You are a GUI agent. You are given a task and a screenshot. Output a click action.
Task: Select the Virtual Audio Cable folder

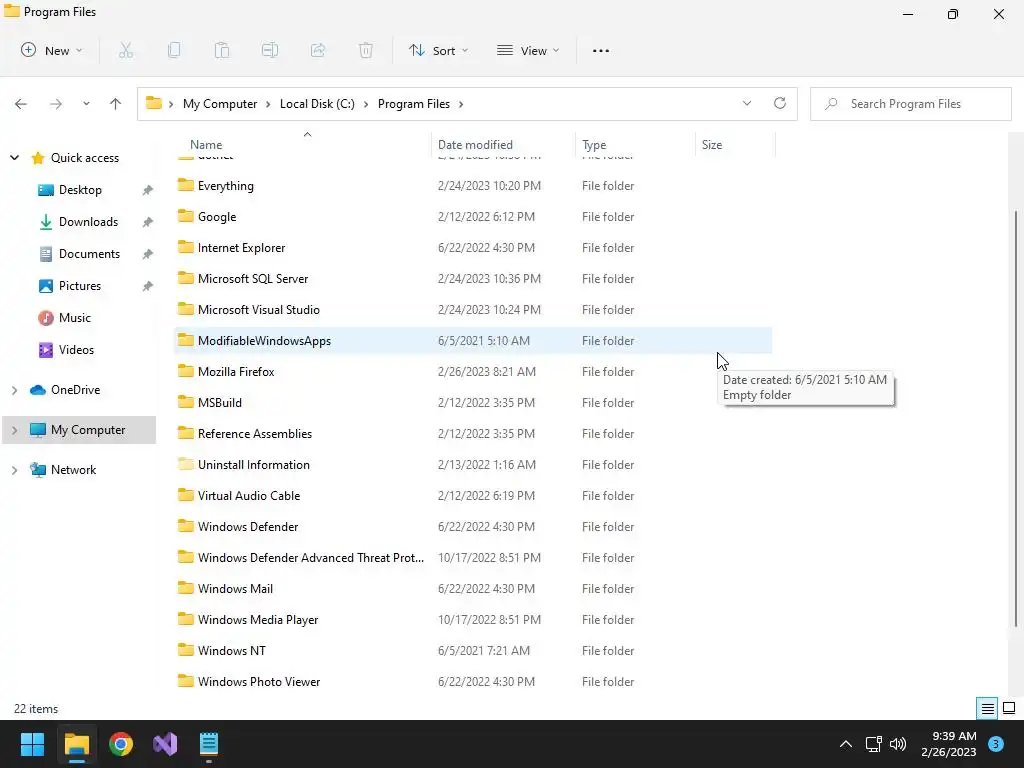473,496
